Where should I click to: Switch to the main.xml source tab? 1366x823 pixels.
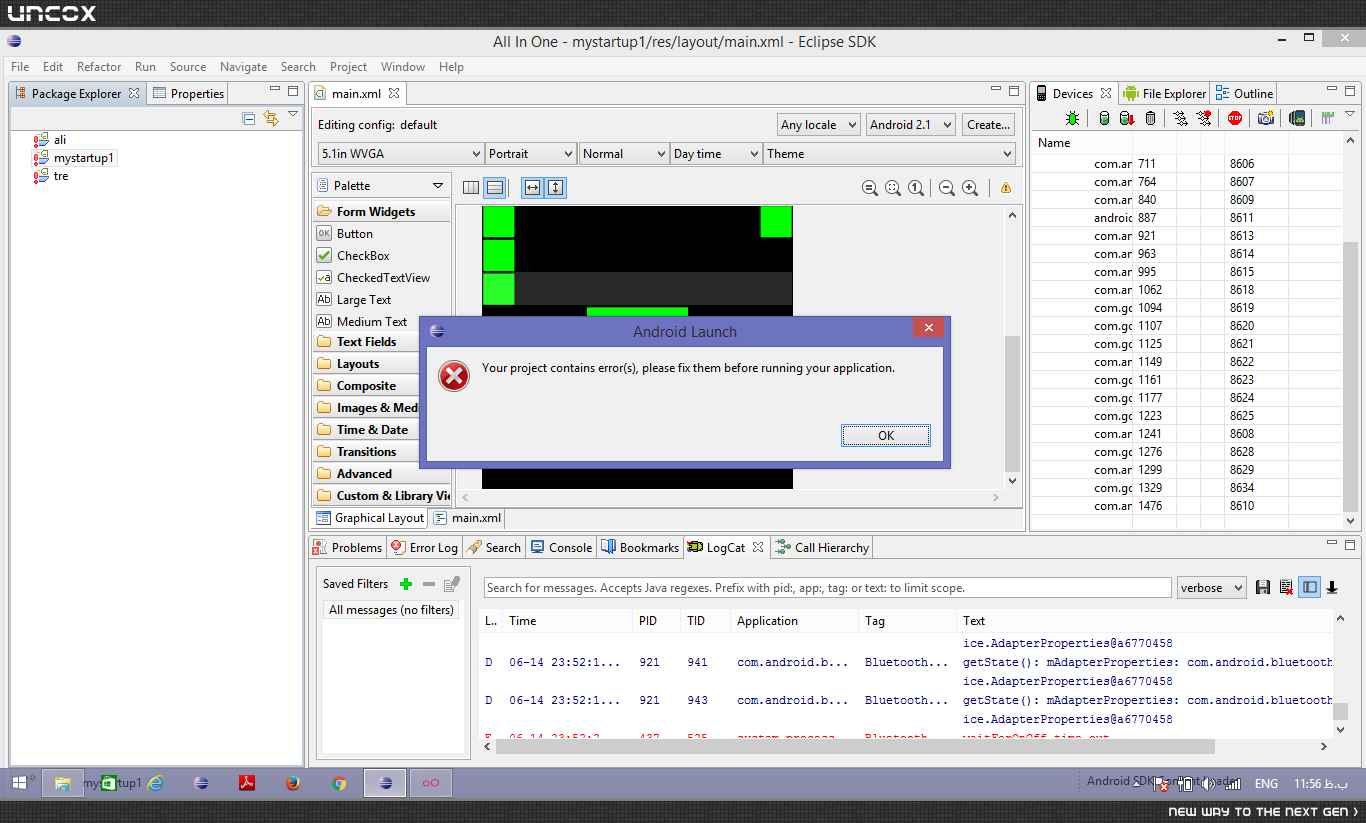tap(468, 518)
